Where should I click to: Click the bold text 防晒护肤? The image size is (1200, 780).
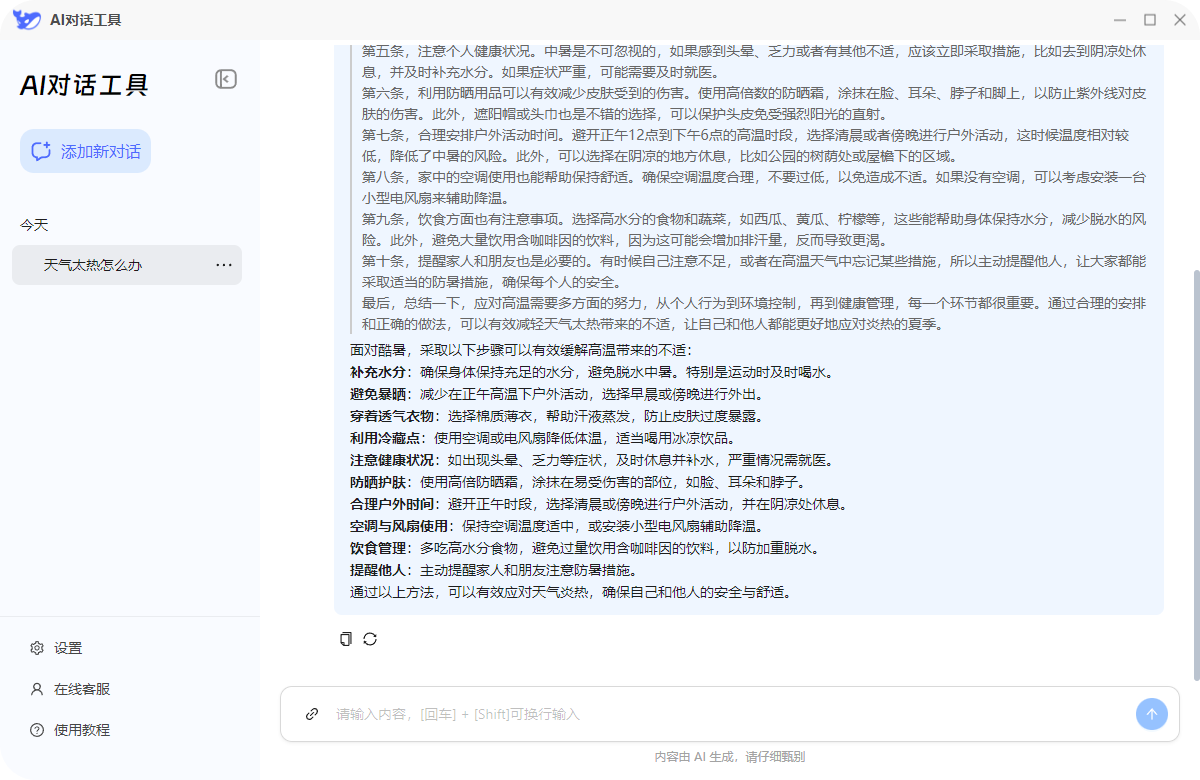coord(378,482)
